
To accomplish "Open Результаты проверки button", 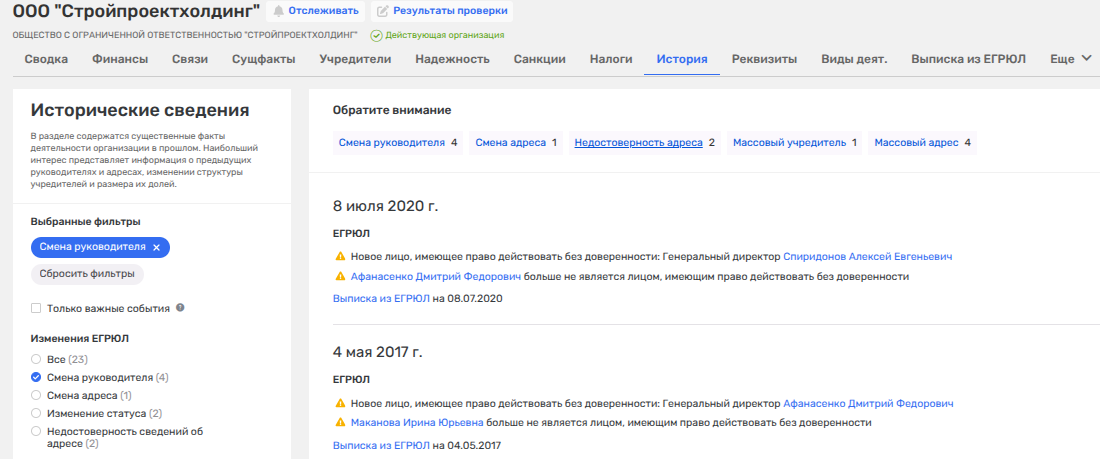I will click(442, 11).
